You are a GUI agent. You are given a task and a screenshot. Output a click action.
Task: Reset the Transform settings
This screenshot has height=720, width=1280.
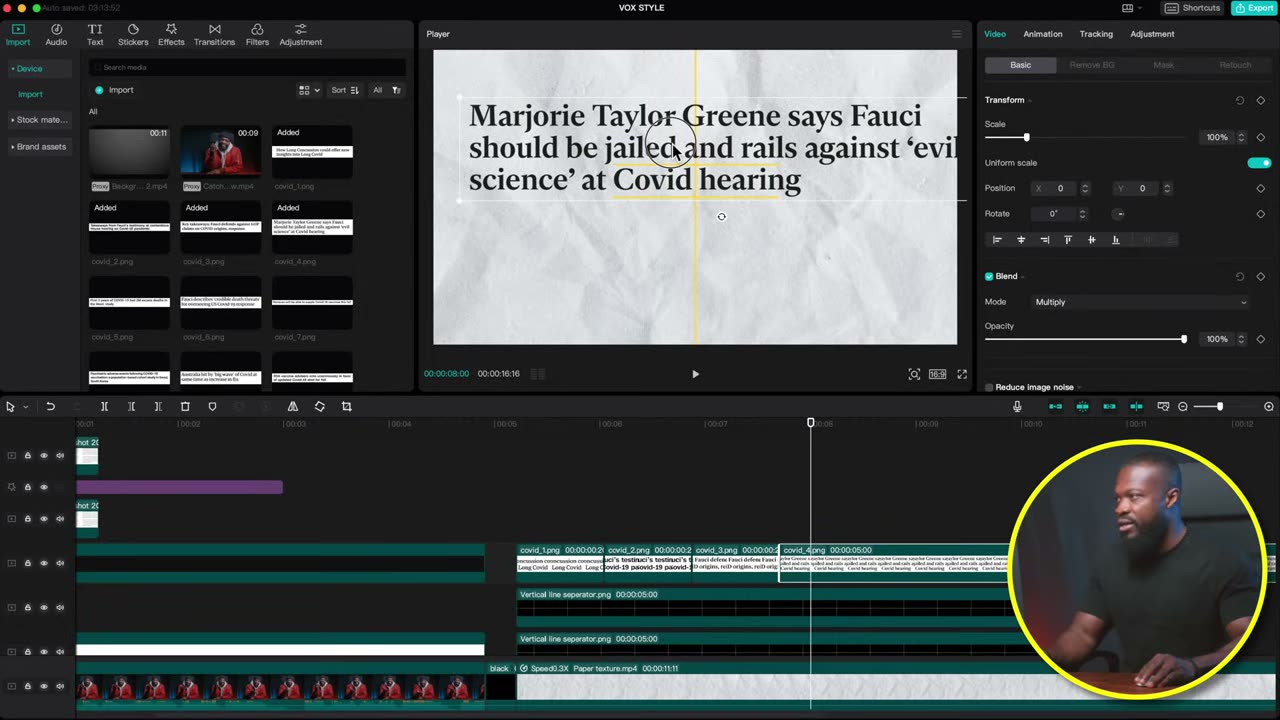point(1240,100)
